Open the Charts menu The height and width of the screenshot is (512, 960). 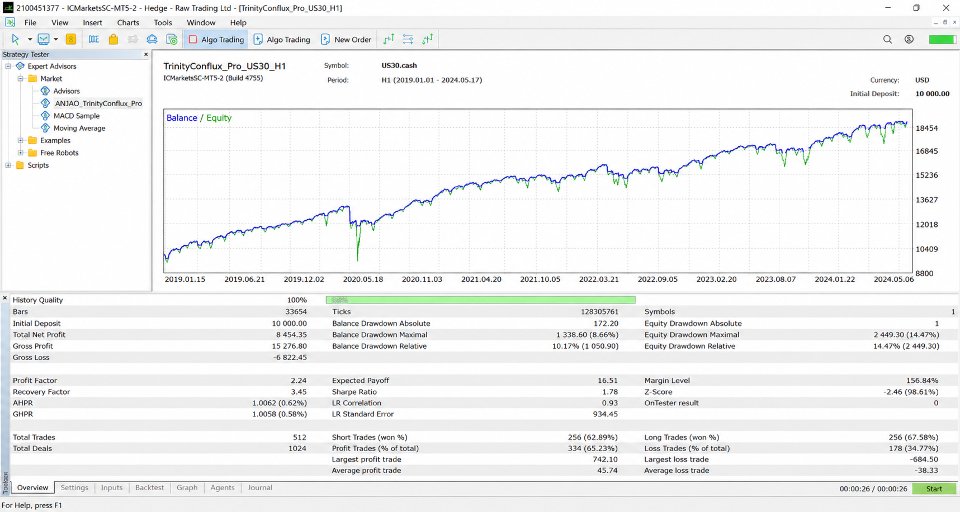coord(128,22)
